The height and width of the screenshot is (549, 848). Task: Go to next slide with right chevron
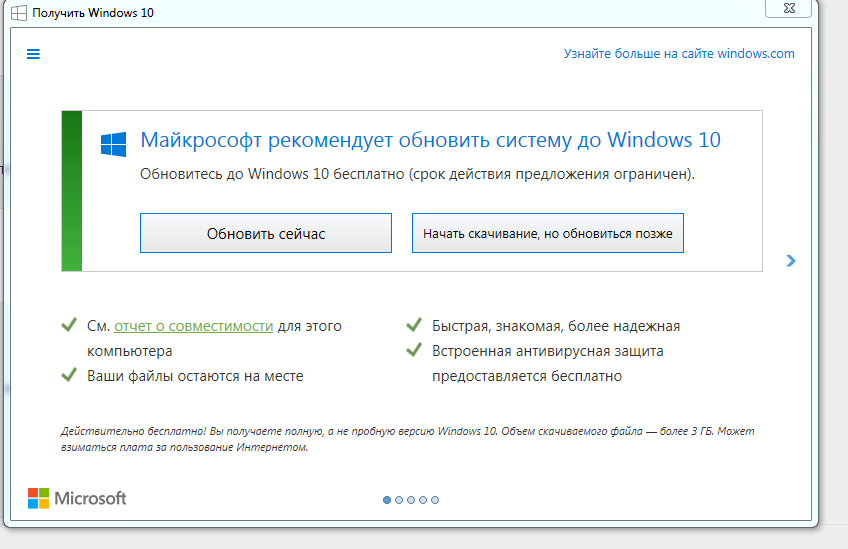(x=791, y=261)
